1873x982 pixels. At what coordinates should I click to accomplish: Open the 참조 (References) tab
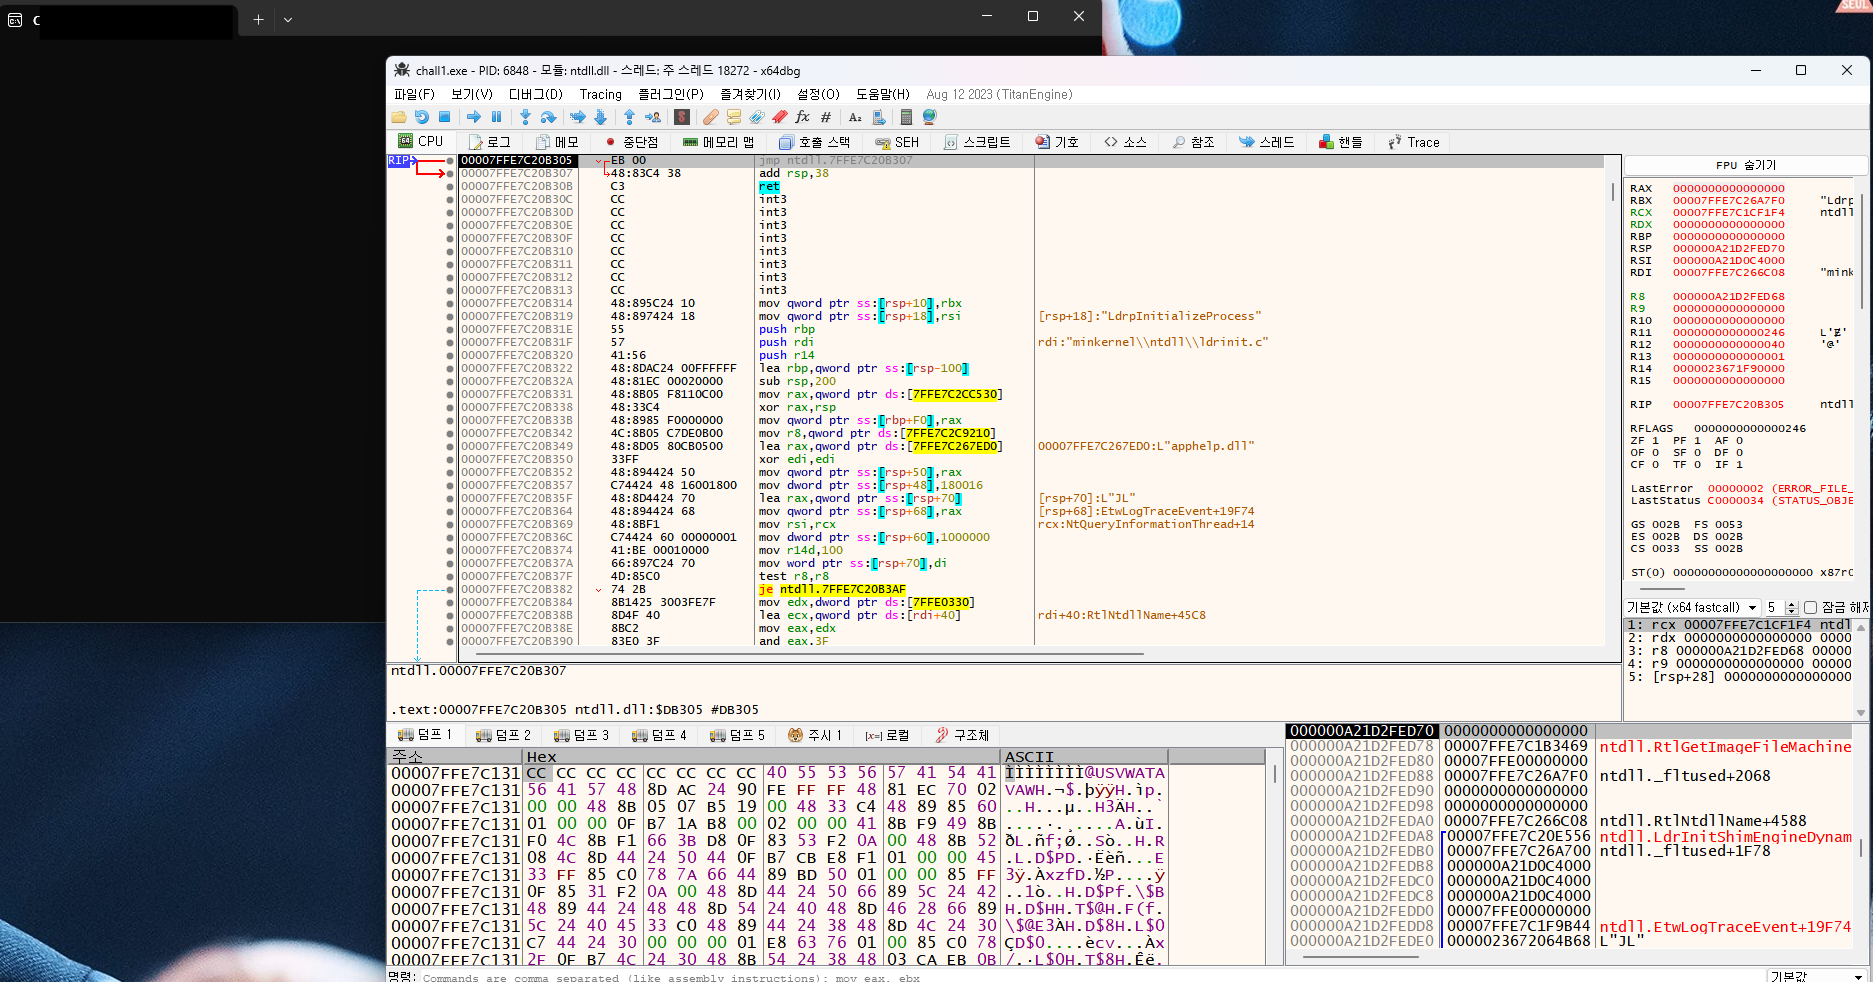(x=1193, y=142)
